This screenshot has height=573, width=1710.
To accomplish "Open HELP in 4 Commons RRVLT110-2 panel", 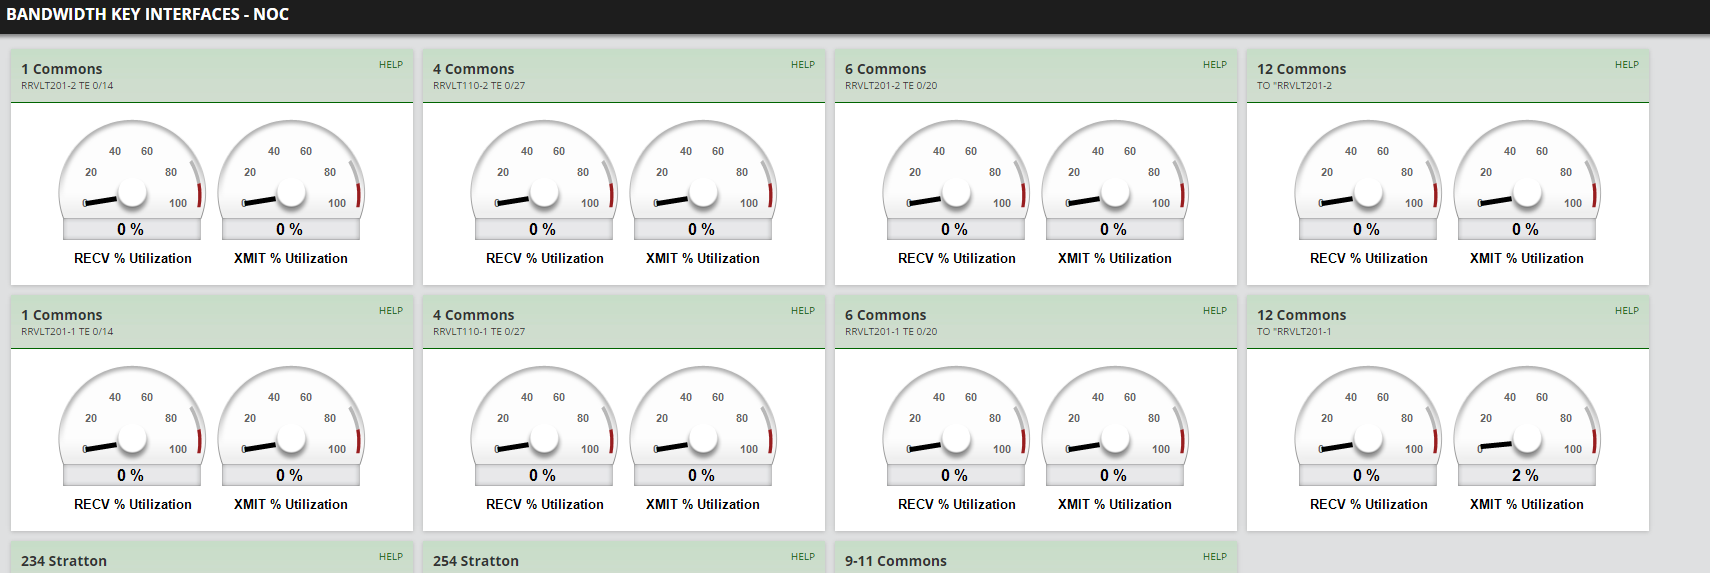I will 803,65.
